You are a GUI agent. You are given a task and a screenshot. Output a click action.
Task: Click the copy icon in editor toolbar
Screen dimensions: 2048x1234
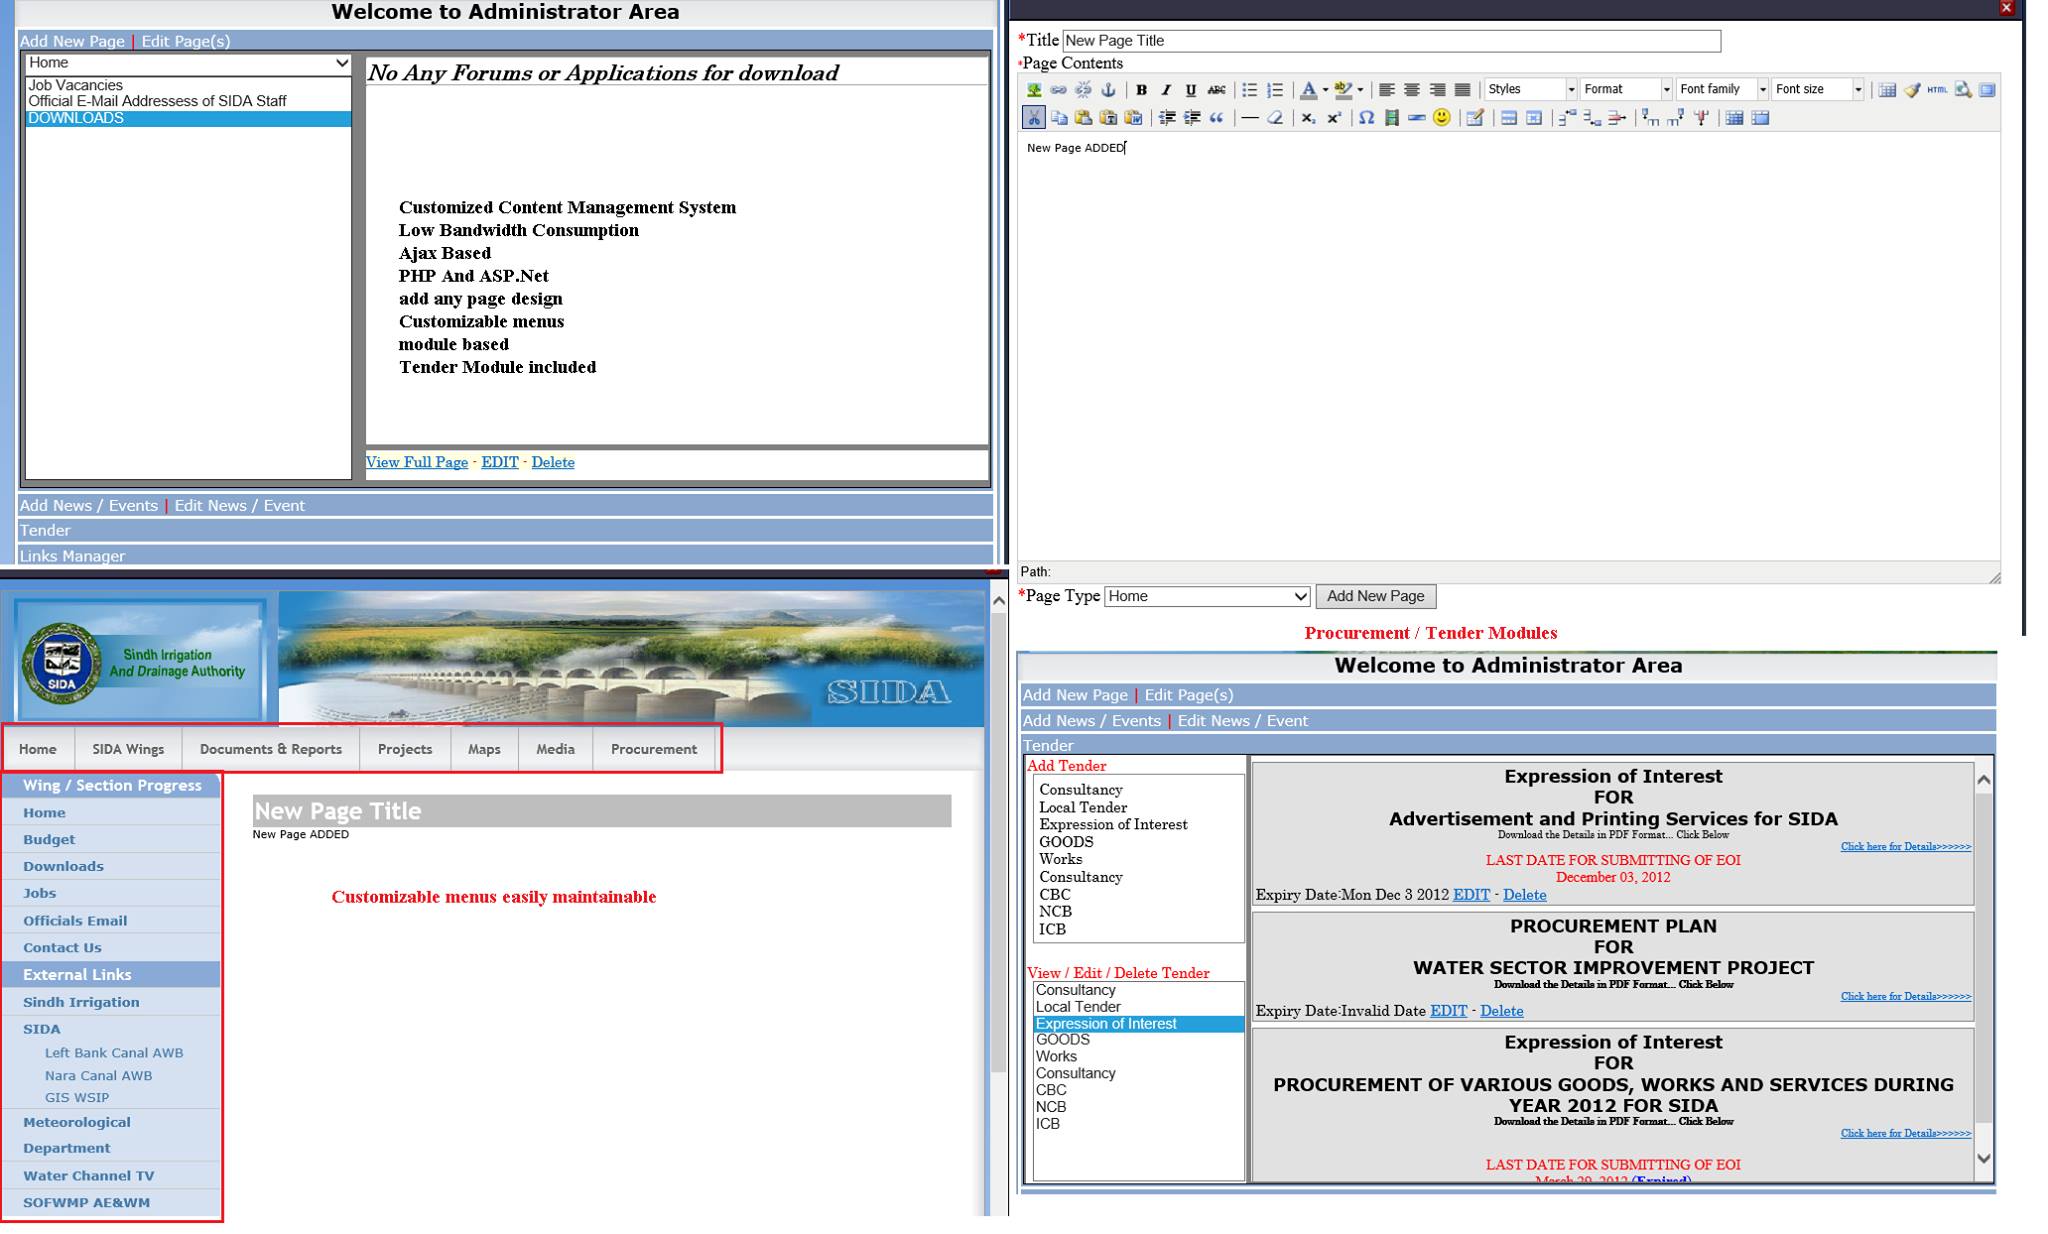click(x=1059, y=118)
